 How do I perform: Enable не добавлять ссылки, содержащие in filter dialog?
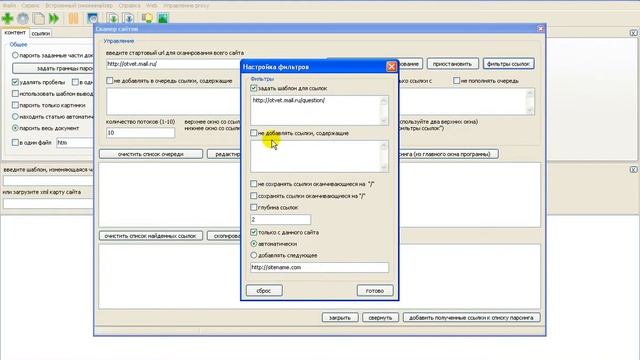coord(253,133)
